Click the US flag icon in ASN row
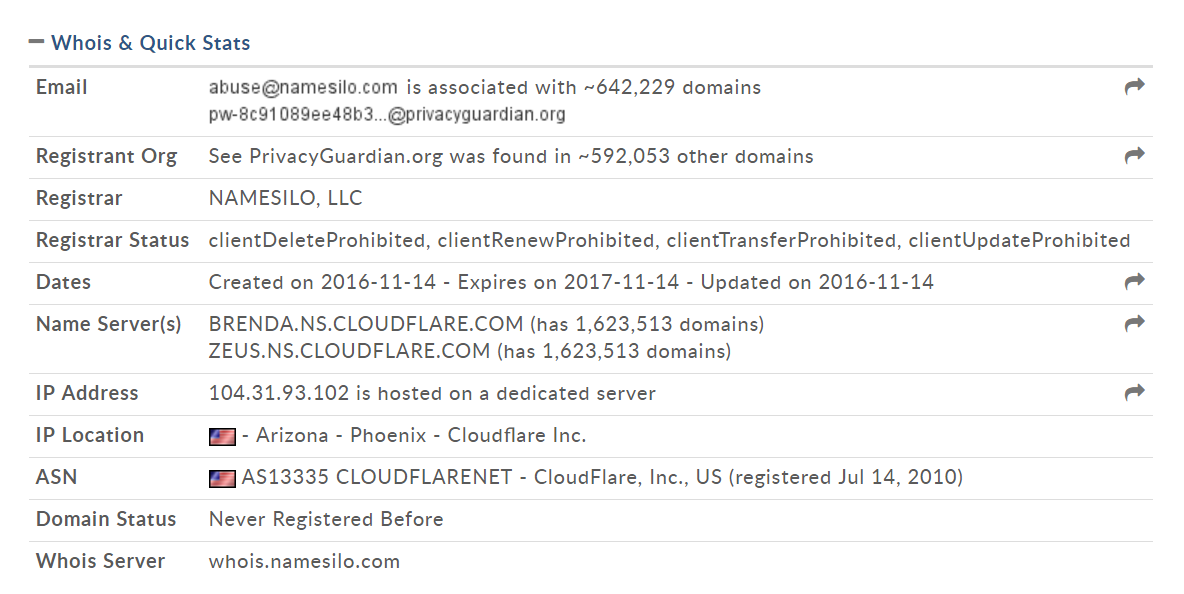Image resolution: width=1184 pixels, height=594 pixels. click(x=222, y=479)
